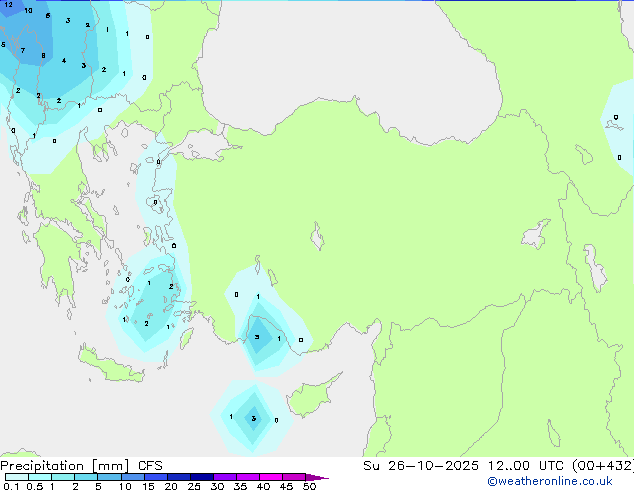
Task: Select the 10–15 mm legend color swatch
Action: (132, 477)
